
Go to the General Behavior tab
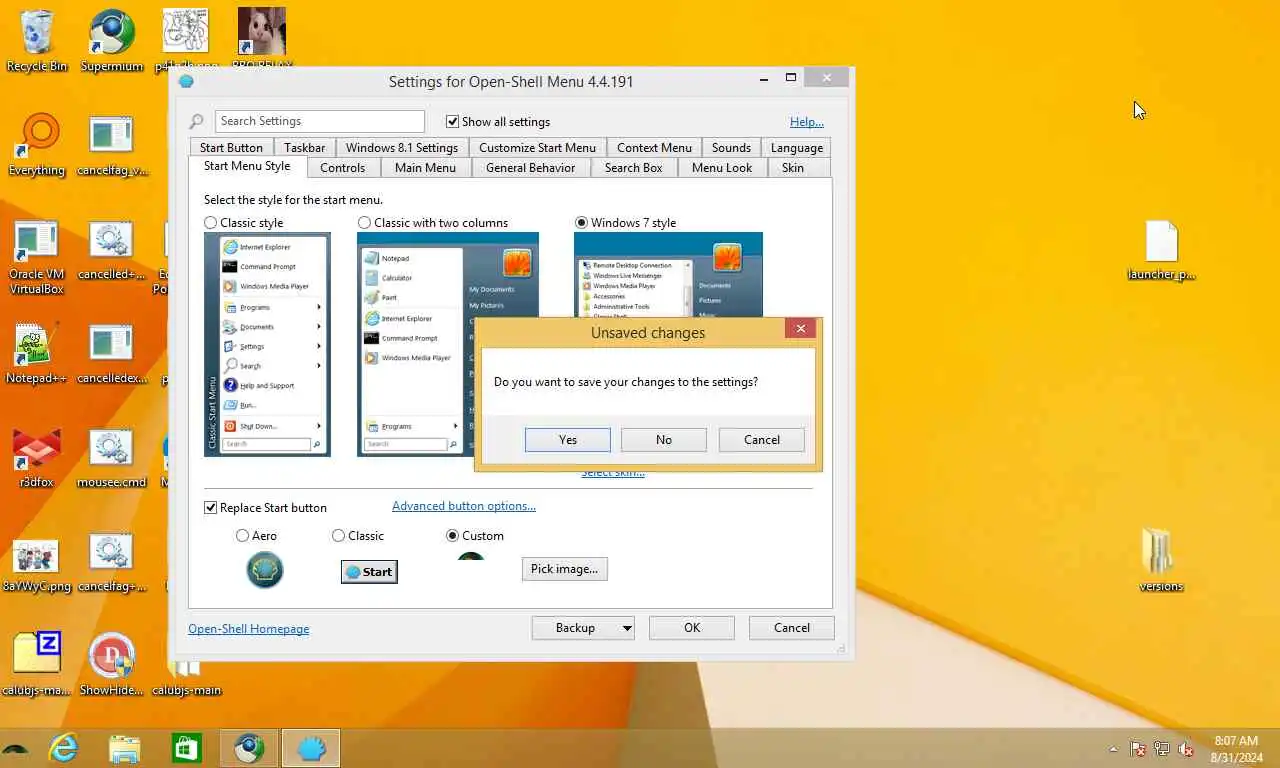[530, 168]
